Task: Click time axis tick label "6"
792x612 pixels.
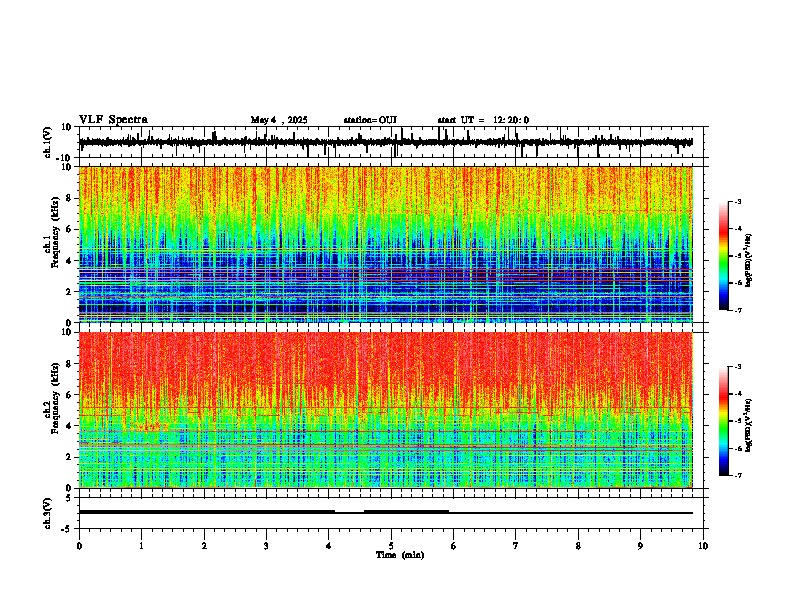Action: coord(454,546)
